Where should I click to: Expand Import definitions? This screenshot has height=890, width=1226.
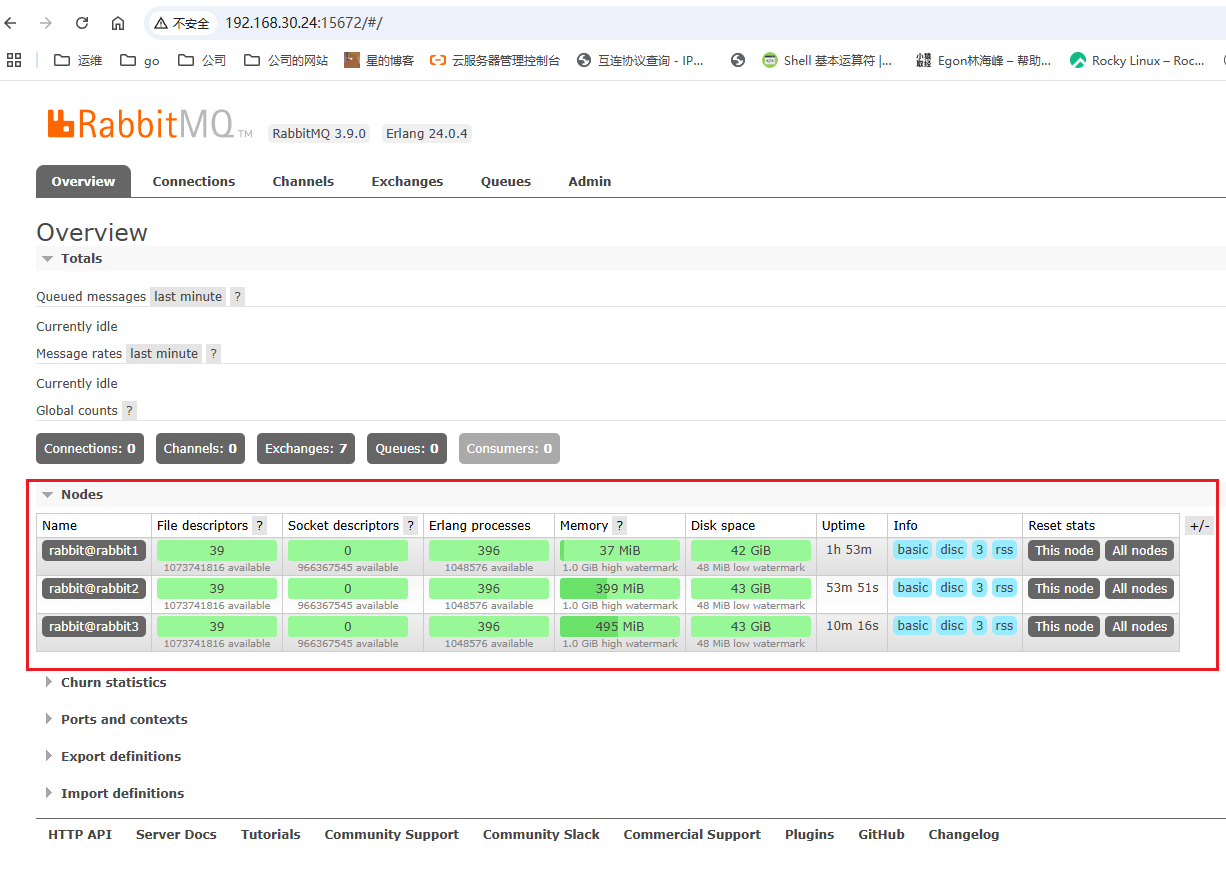tap(115, 794)
